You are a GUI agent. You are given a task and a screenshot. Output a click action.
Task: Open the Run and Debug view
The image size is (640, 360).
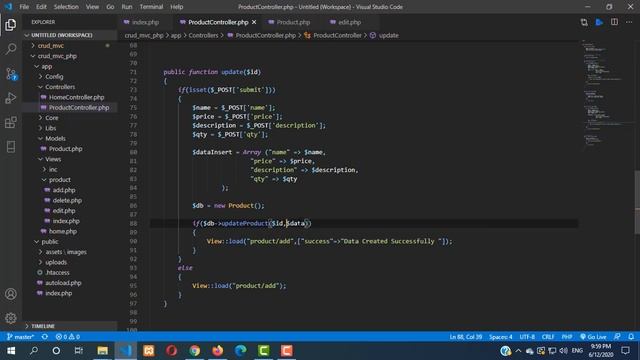[x=11, y=98]
